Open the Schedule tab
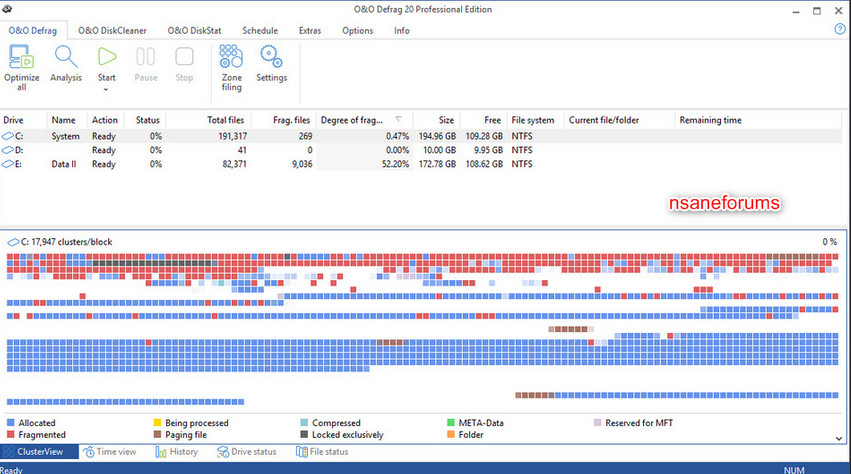The height and width of the screenshot is (474, 851). [x=260, y=30]
